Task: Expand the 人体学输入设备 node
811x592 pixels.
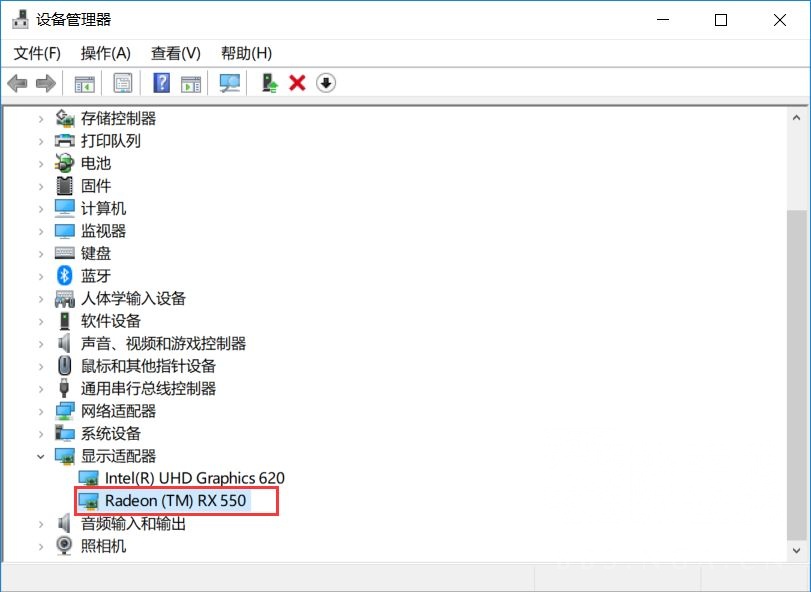Action: click(x=41, y=299)
